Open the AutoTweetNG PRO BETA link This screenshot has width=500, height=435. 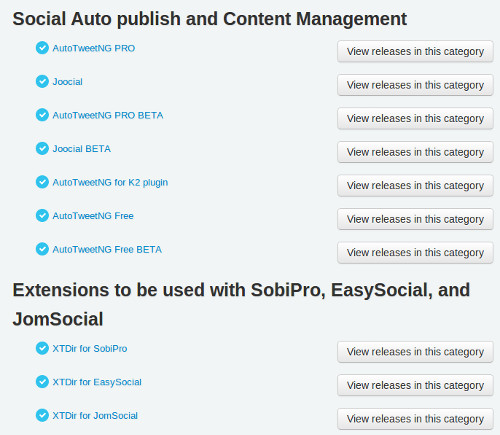[108, 115]
